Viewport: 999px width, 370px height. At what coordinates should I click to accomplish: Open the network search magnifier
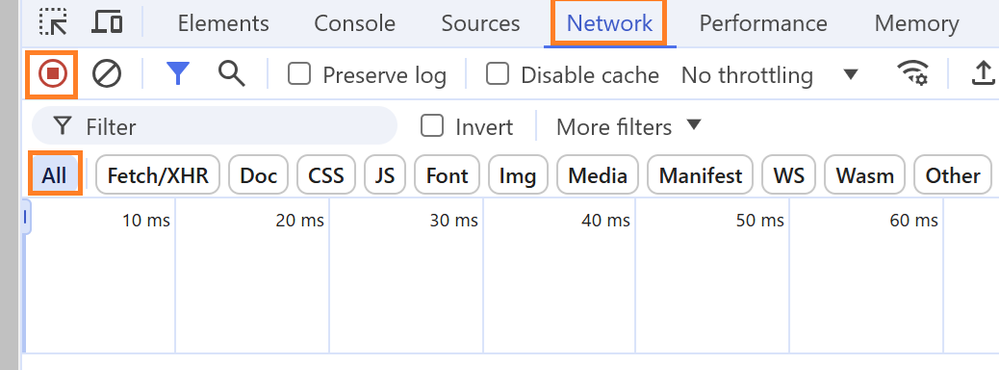231,74
